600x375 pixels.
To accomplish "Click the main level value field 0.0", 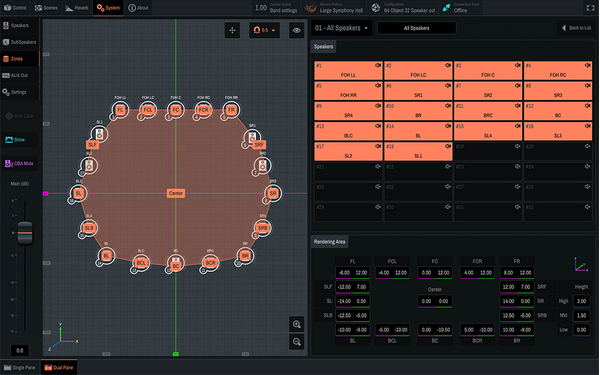I will click(x=20, y=350).
